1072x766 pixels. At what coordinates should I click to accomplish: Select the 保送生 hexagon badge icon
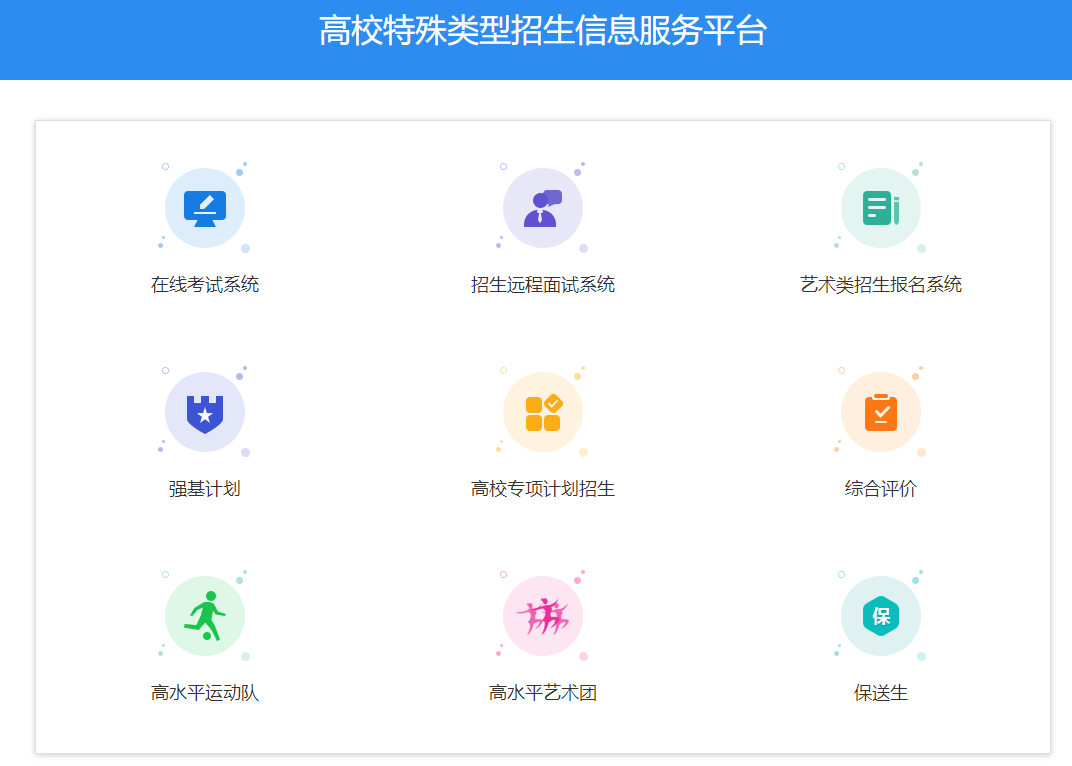click(881, 615)
